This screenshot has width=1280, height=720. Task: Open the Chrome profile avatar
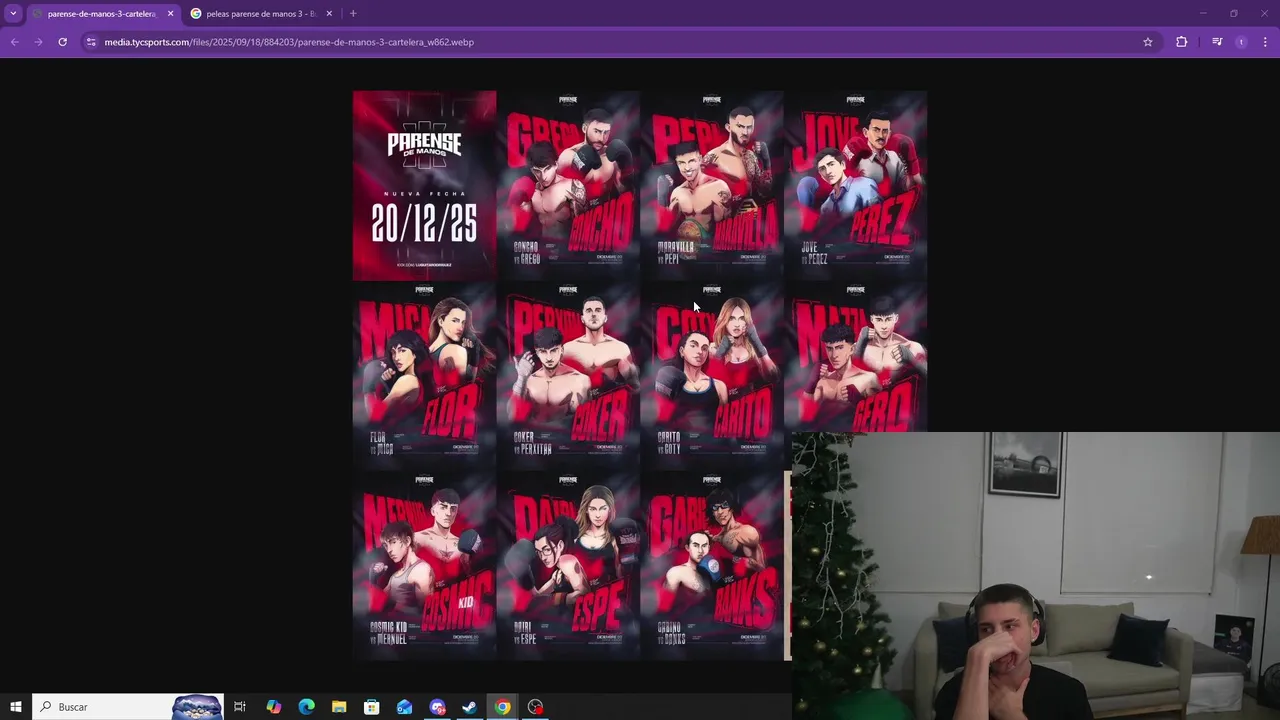point(1241,42)
